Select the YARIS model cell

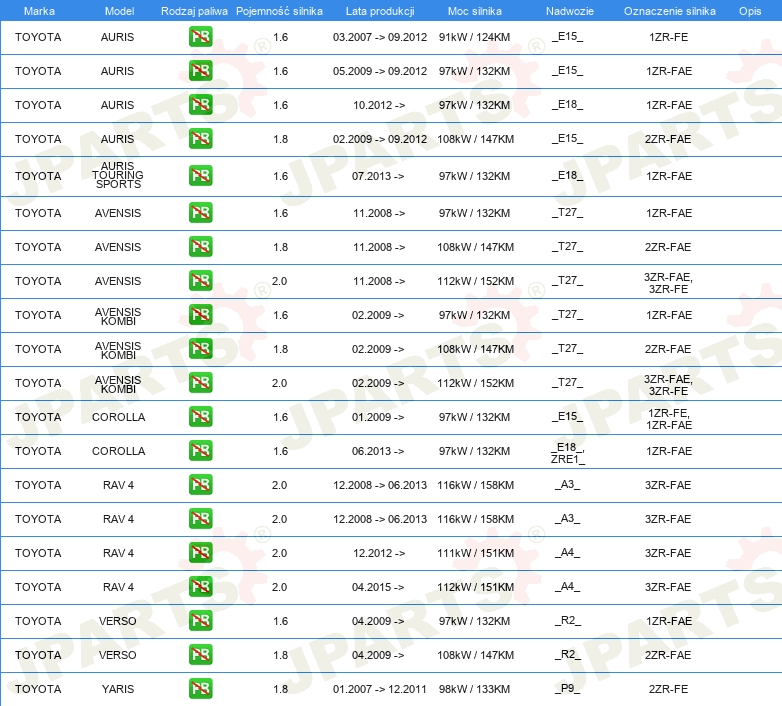click(118, 689)
